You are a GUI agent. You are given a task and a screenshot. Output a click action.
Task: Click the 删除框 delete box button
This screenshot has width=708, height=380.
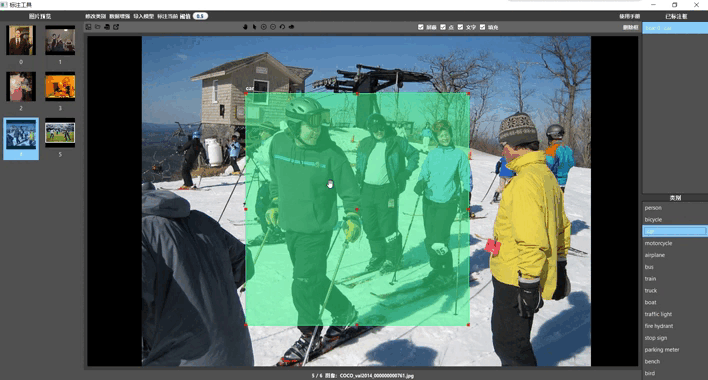click(631, 28)
